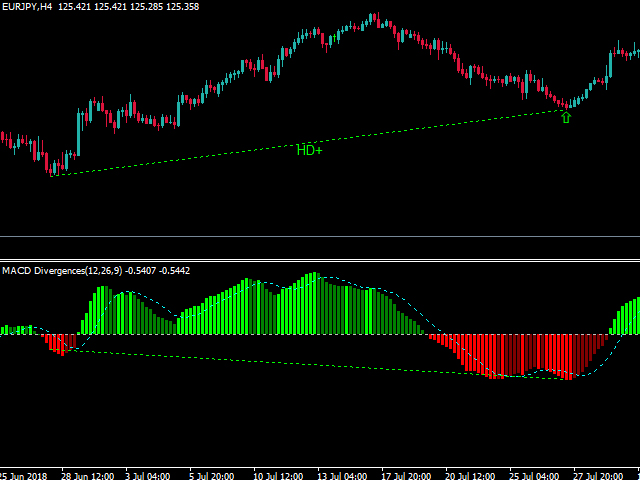This screenshot has width=640, height=480.
Task: Select the HD+ divergence label
Action: coord(309,150)
